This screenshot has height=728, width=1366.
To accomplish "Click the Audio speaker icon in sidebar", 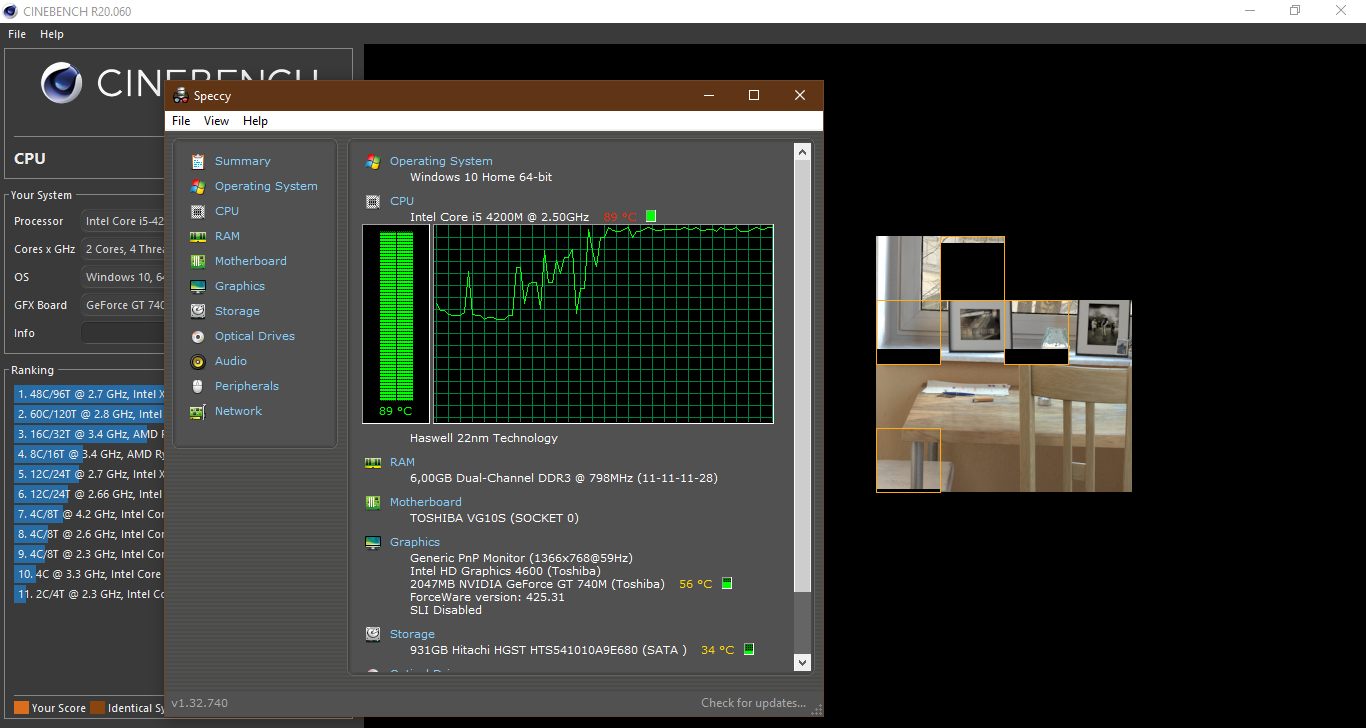I will pos(198,361).
